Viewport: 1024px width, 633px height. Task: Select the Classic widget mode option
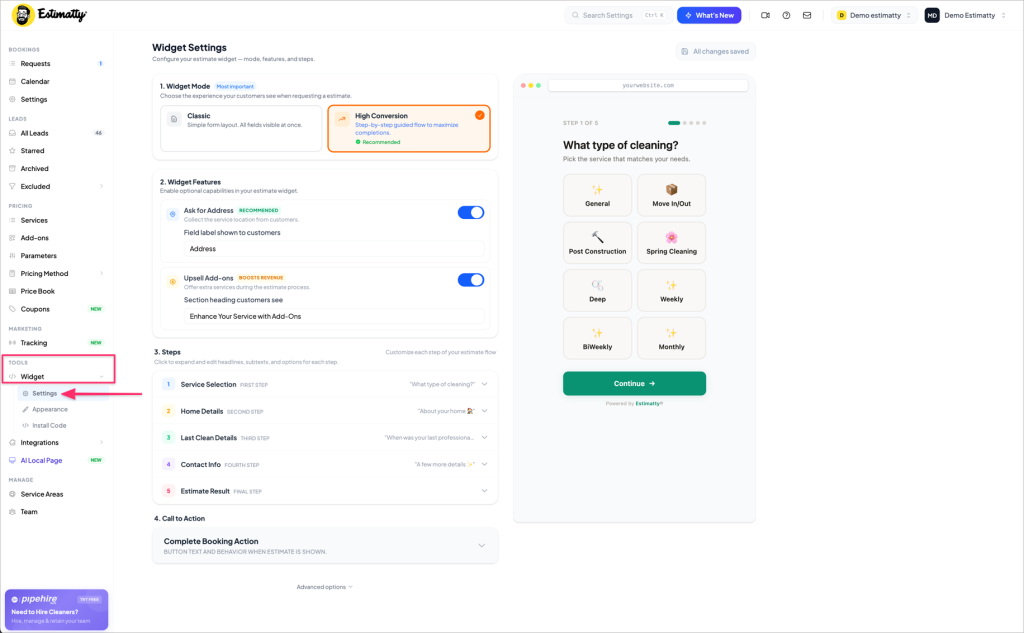point(241,129)
